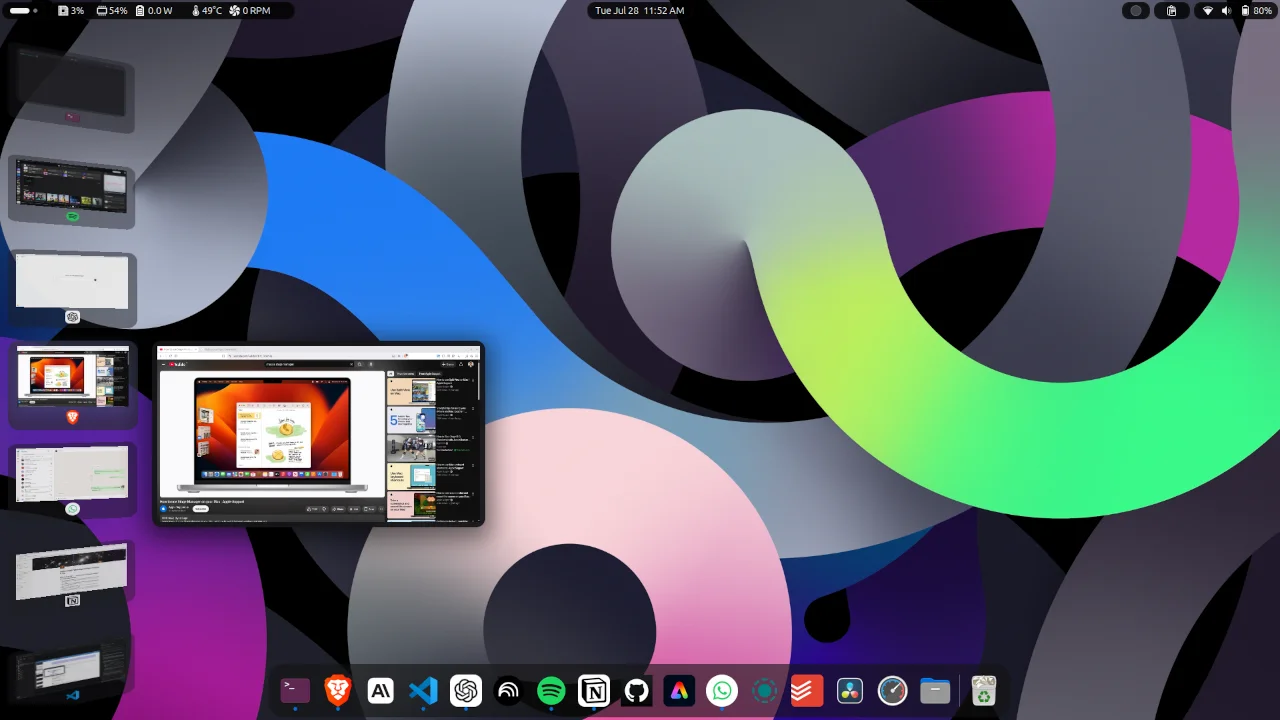1280x720 pixels.
Task: Open the Files manager from the dock
Action: 935,690
